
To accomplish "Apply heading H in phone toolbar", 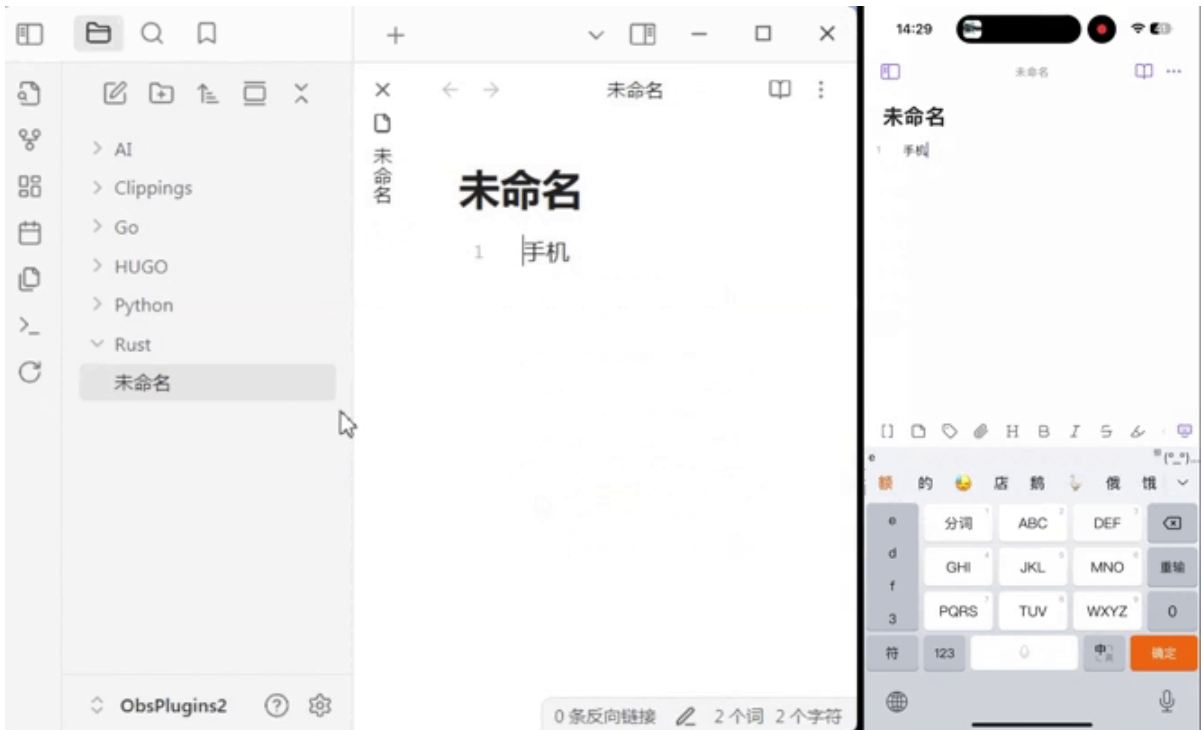I will point(1012,431).
